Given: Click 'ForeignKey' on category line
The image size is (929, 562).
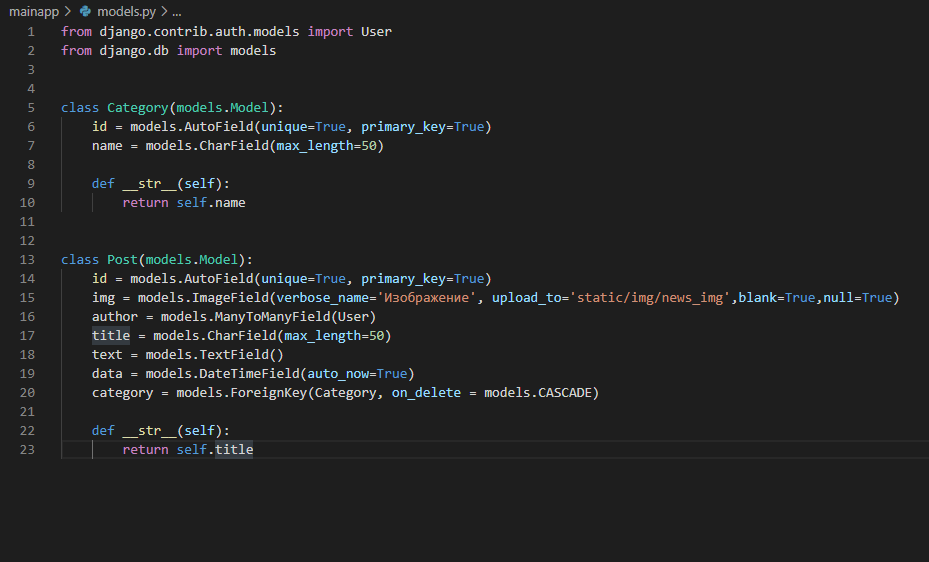Looking at the screenshot, I should (x=268, y=393).
